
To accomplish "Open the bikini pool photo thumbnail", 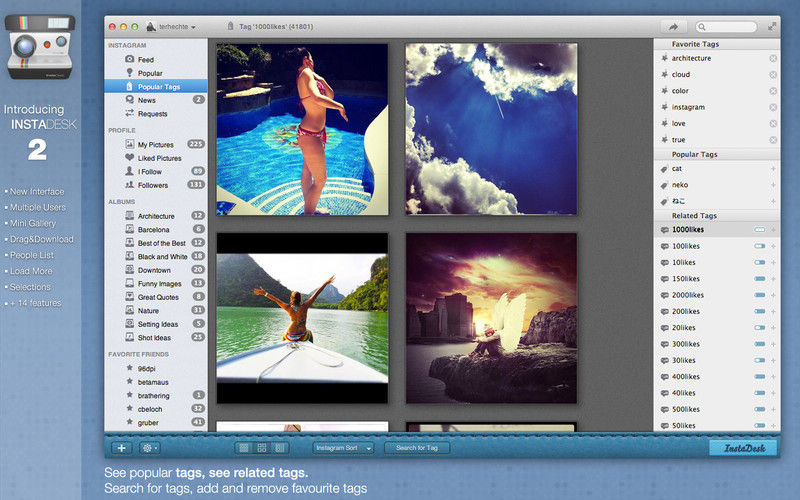I will 302,129.
